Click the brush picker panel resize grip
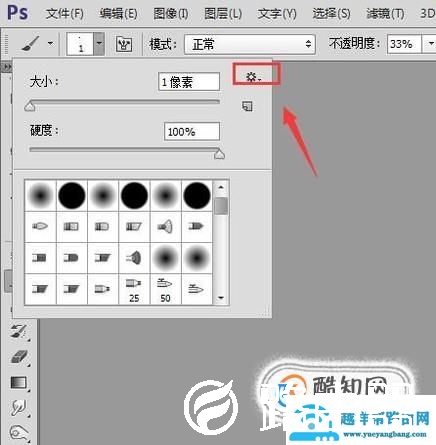 point(266,312)
